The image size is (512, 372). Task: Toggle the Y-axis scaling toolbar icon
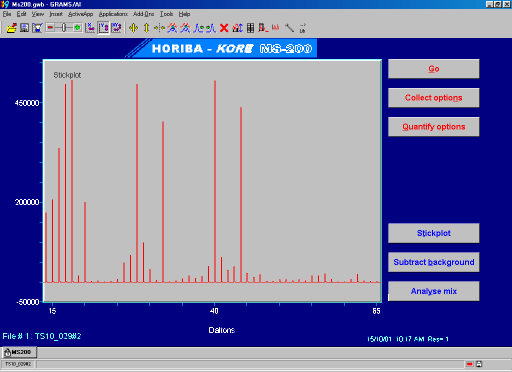(103, 28)
